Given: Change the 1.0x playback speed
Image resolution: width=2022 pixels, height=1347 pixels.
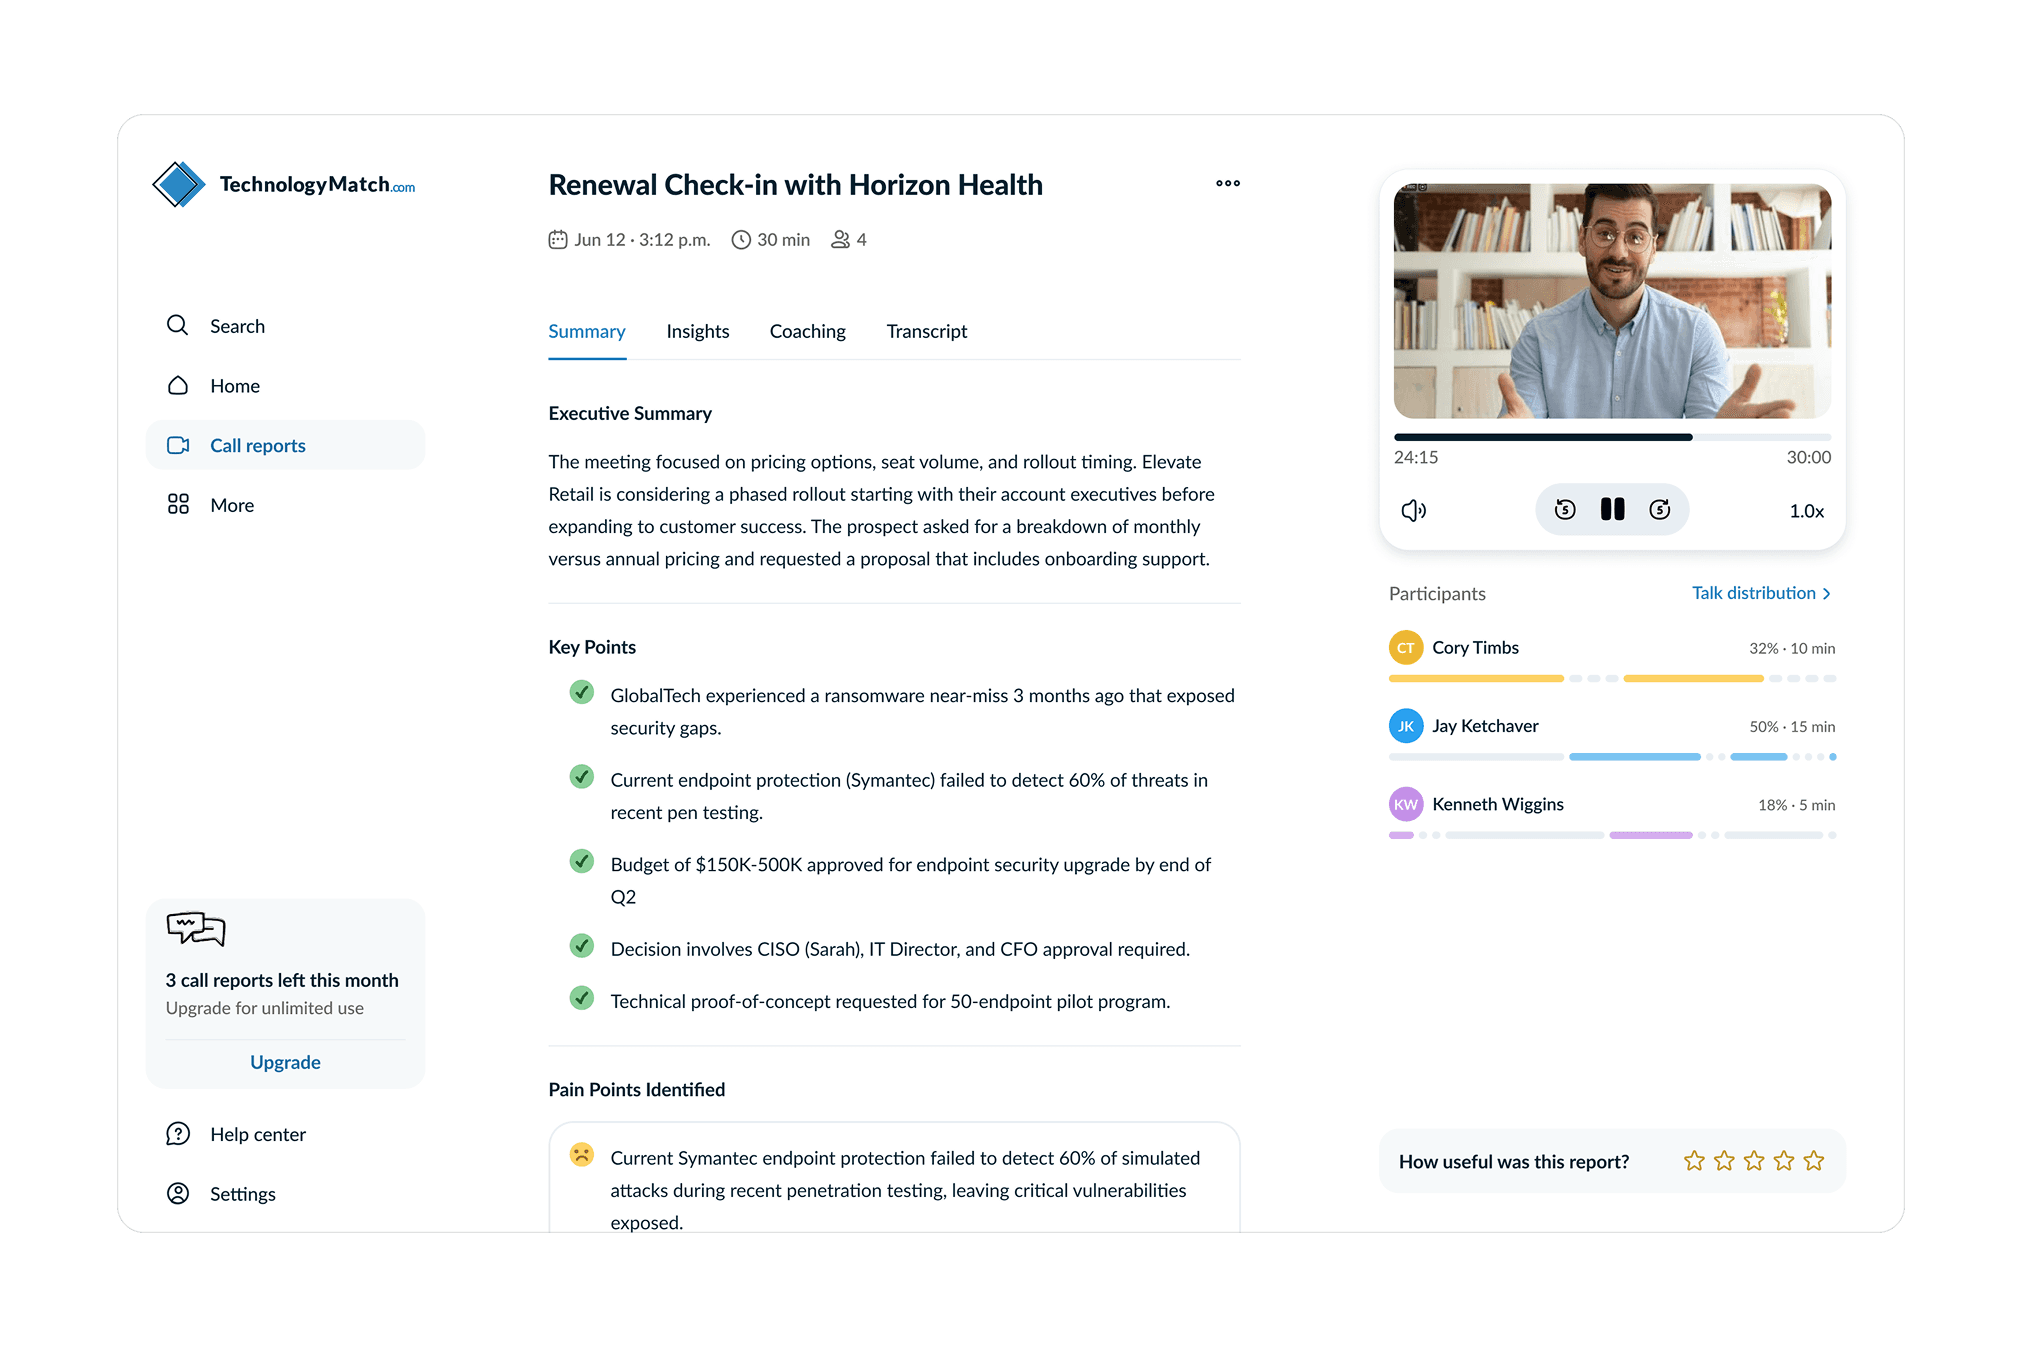Looking at the screenshot, I should coord(1807,511).
